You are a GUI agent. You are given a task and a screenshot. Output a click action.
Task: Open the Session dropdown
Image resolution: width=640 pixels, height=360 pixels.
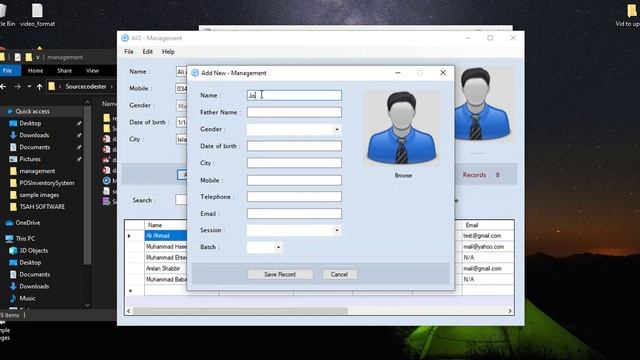tap(337, 230)
